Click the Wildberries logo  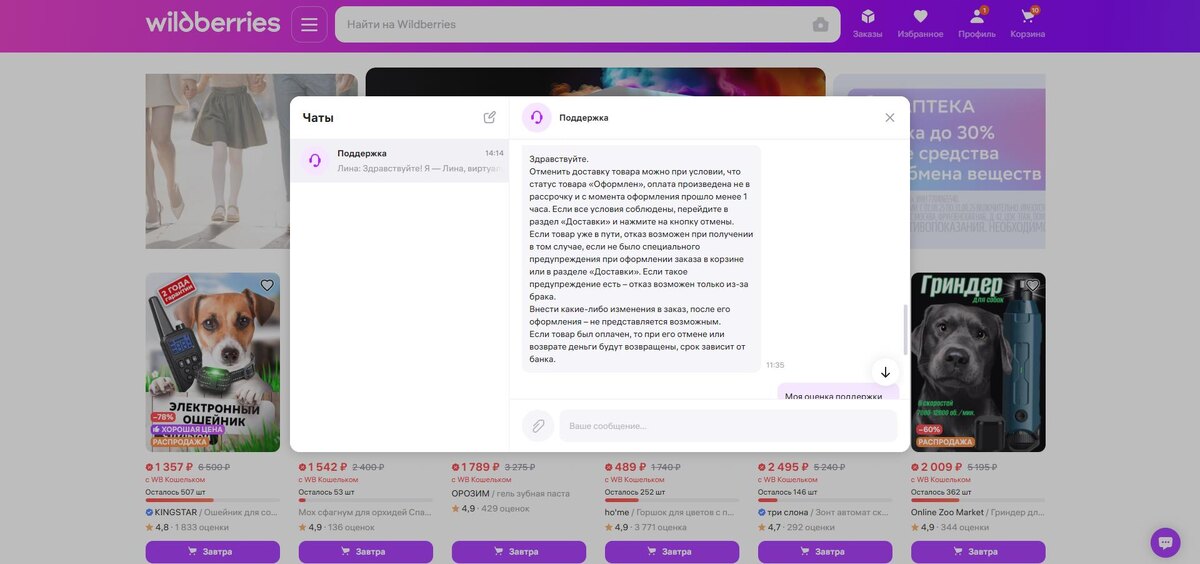[213, 22]
